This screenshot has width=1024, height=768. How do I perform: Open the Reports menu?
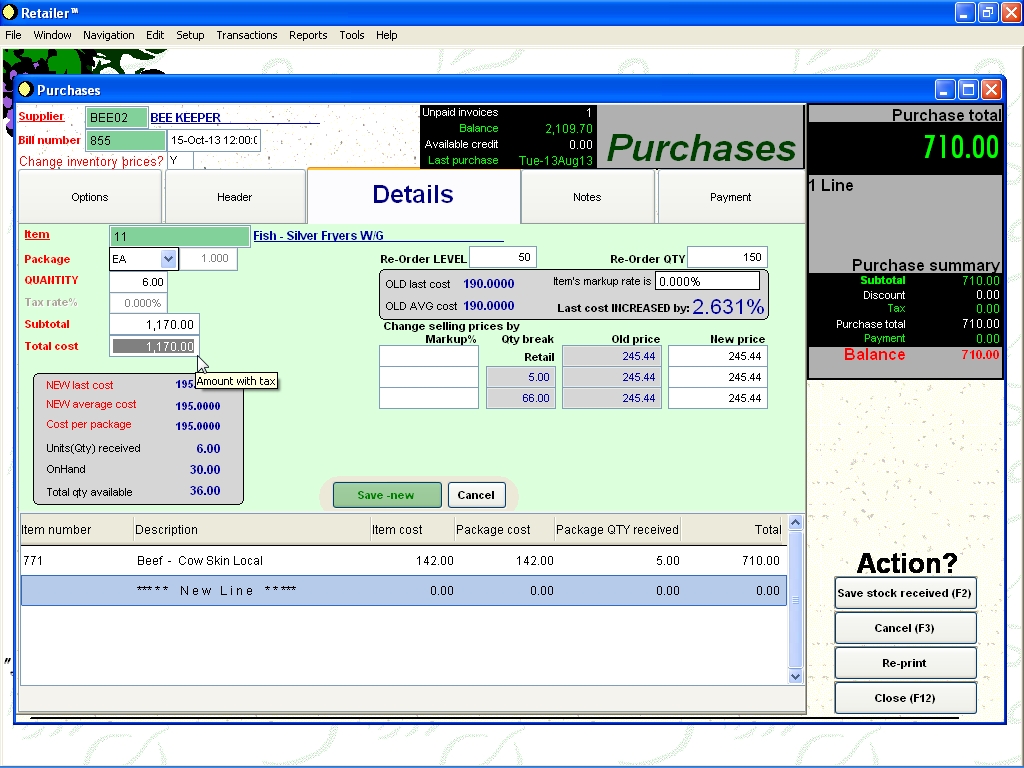tap(308, 35)
